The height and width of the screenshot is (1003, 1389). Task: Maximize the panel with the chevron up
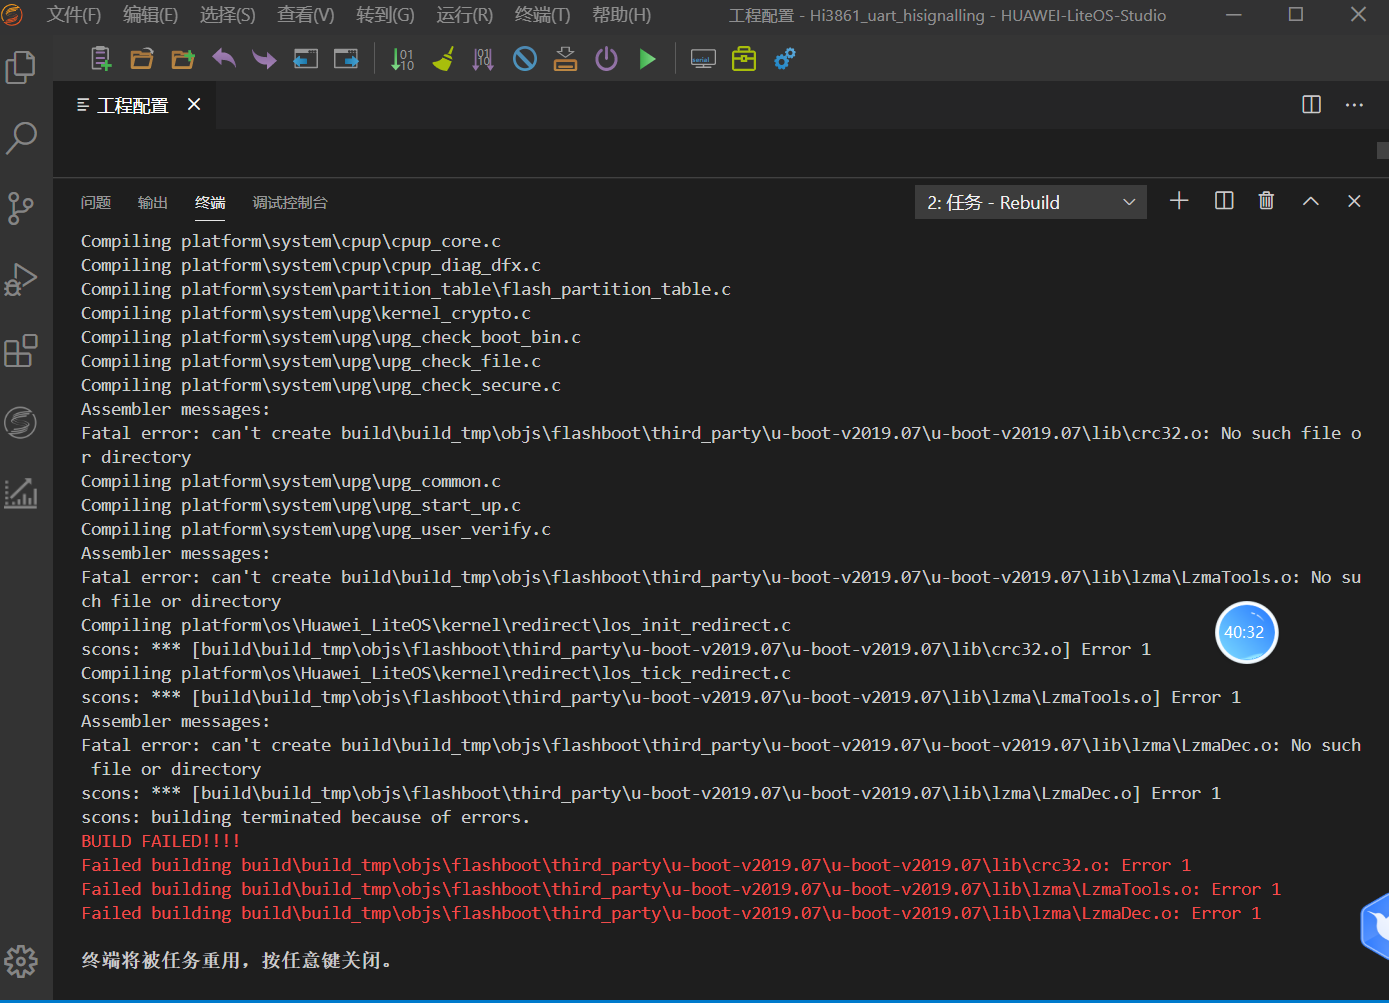pos(1310,200)
